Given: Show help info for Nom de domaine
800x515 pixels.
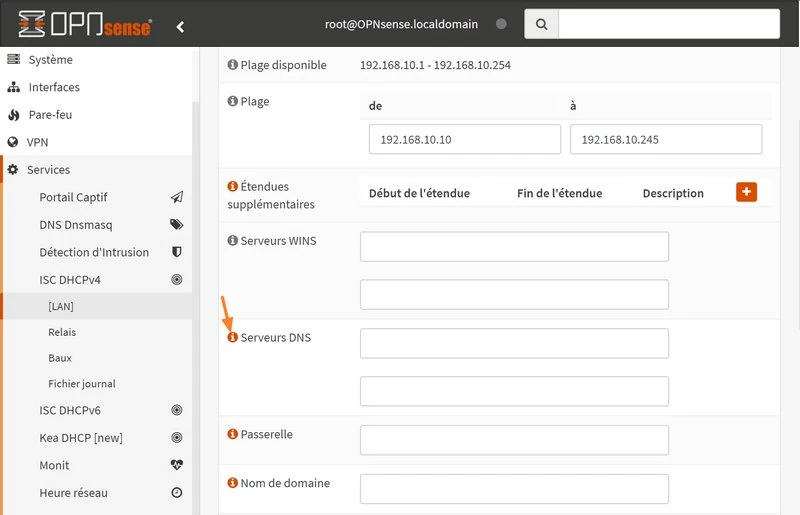Looking at the screenshot, I should click(x=233, y=483).
